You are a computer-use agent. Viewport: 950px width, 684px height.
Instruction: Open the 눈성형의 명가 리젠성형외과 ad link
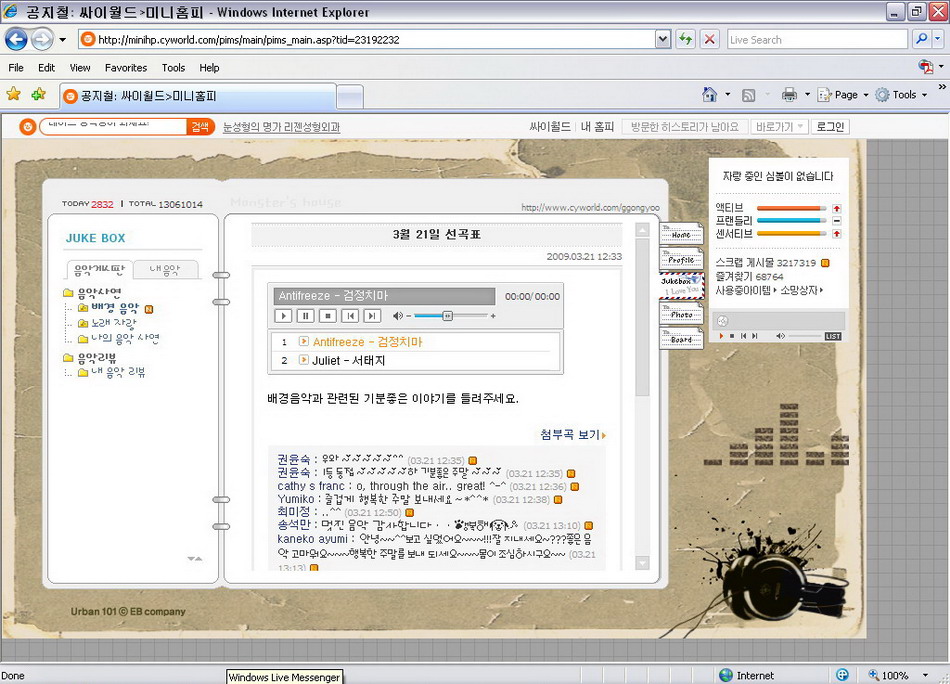click(281, 127)
